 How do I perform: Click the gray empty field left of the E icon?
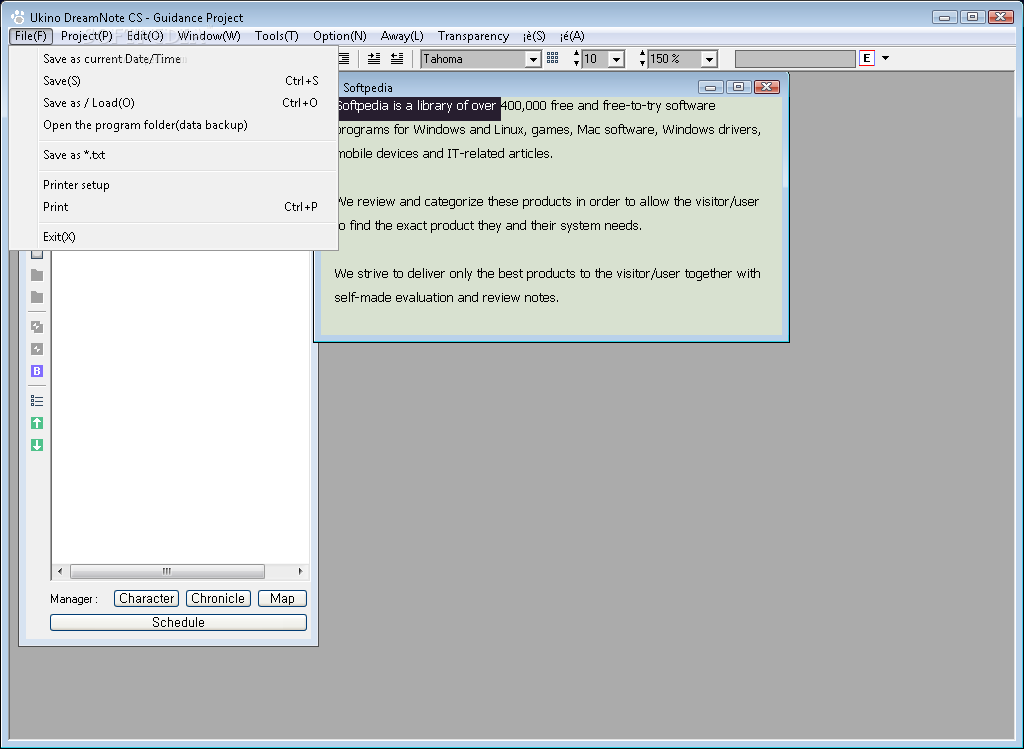(x=795, y=59)
